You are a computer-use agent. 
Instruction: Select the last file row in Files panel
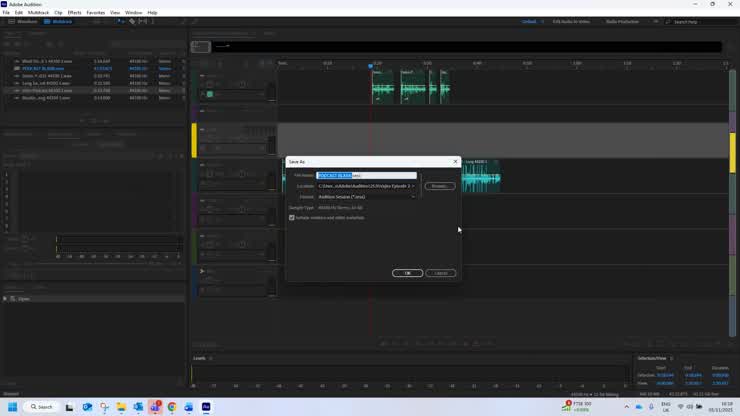(x=94, y=98)
